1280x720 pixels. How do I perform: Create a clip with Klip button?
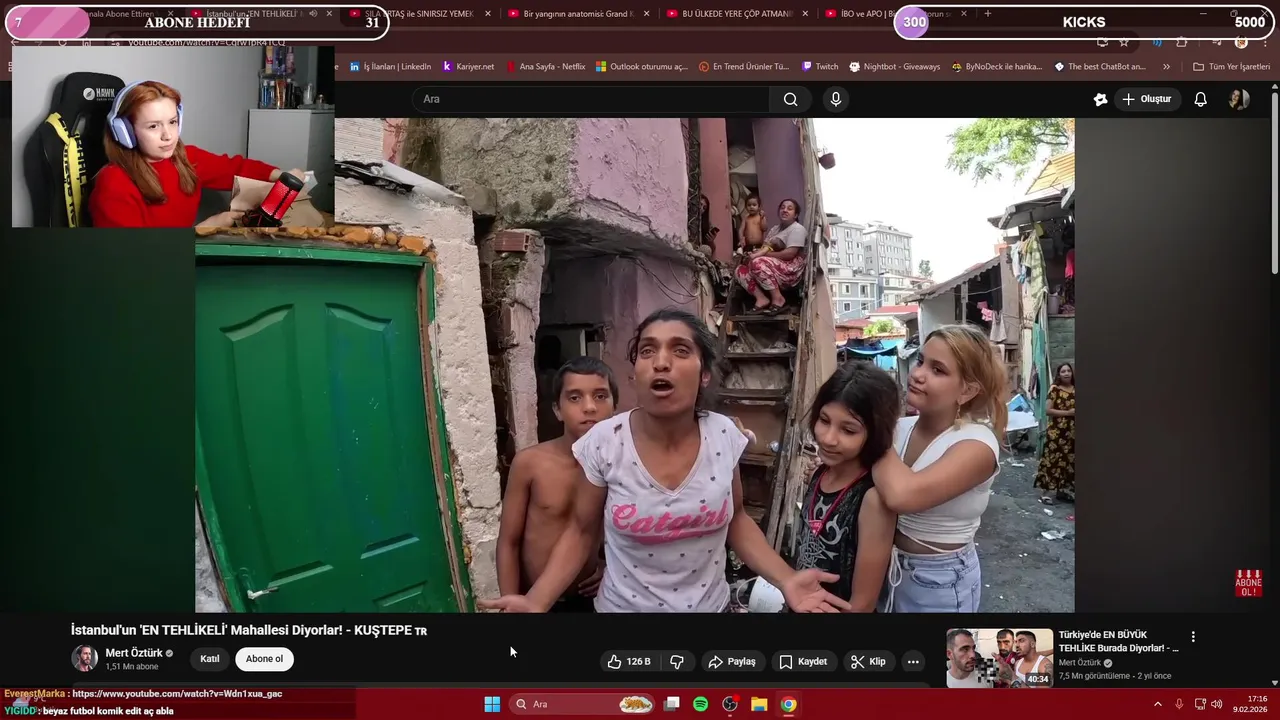[x=868, y=661]
